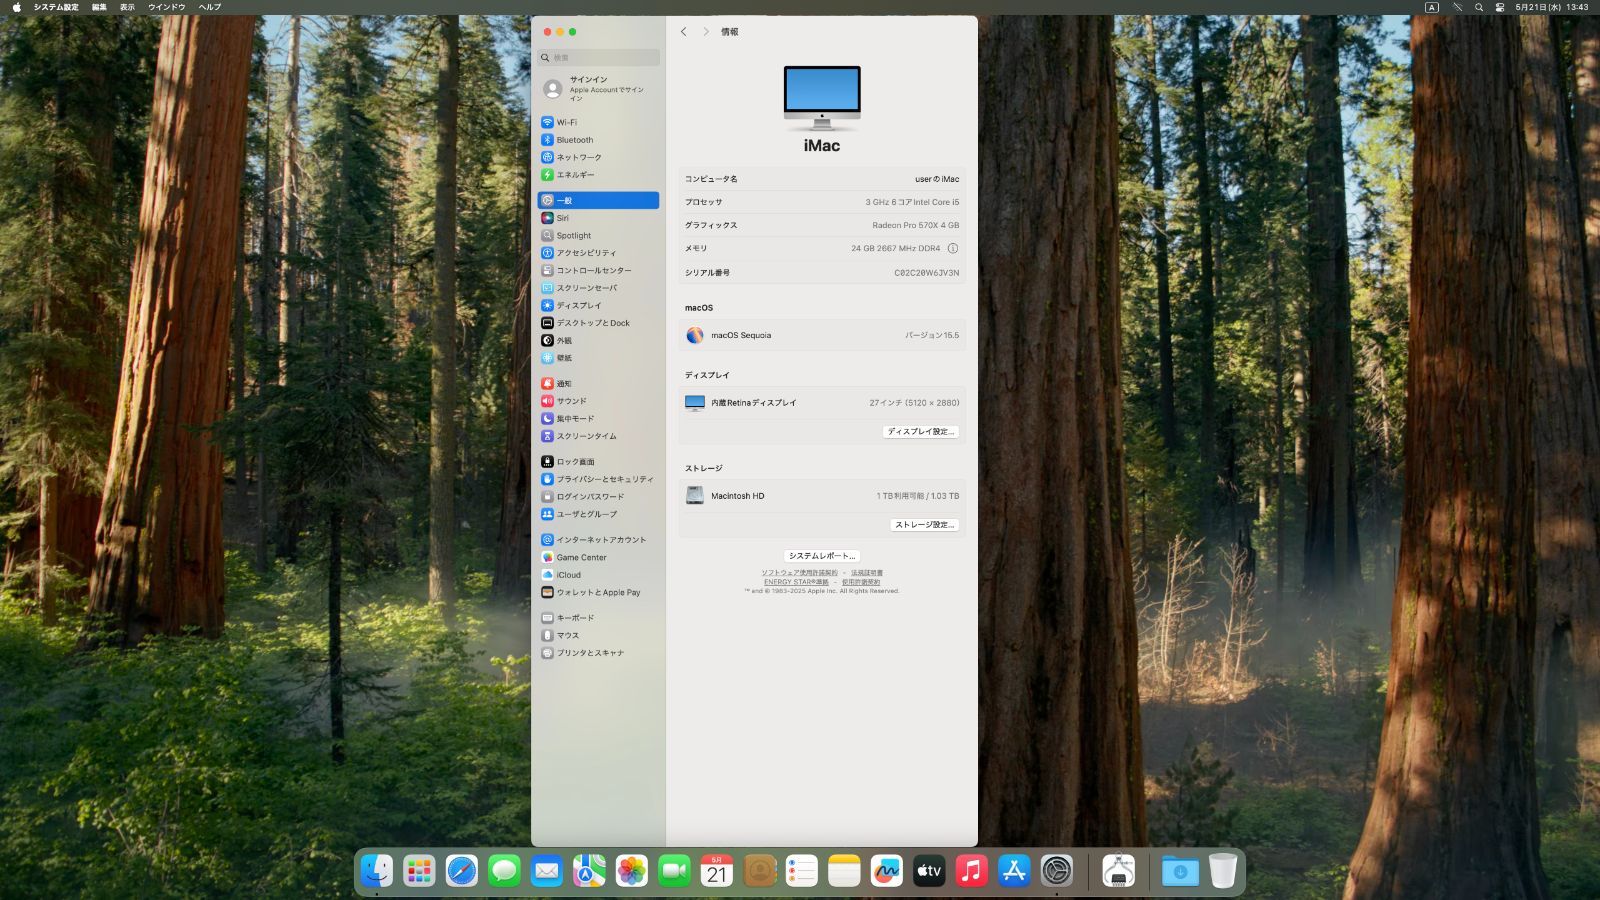The height and width of the screenshot is (900, 1600).
Task: Click the forward navigation chevron
Action: 706,32
